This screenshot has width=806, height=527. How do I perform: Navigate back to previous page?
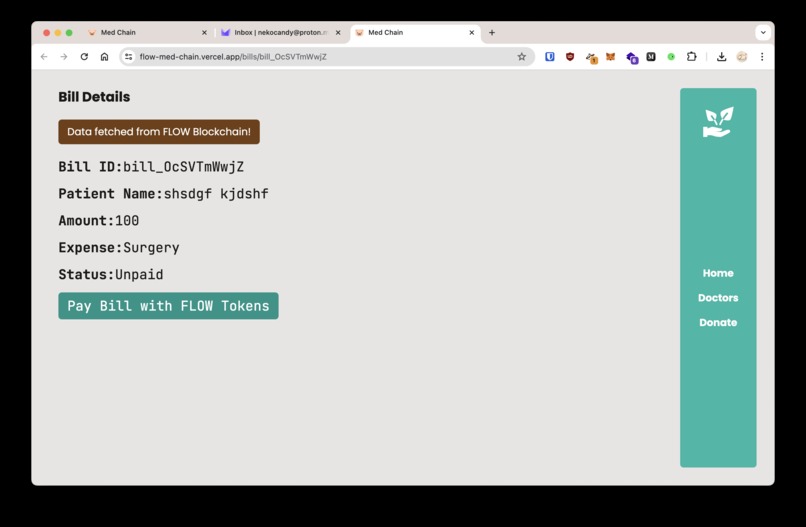(x=44, y=57)
